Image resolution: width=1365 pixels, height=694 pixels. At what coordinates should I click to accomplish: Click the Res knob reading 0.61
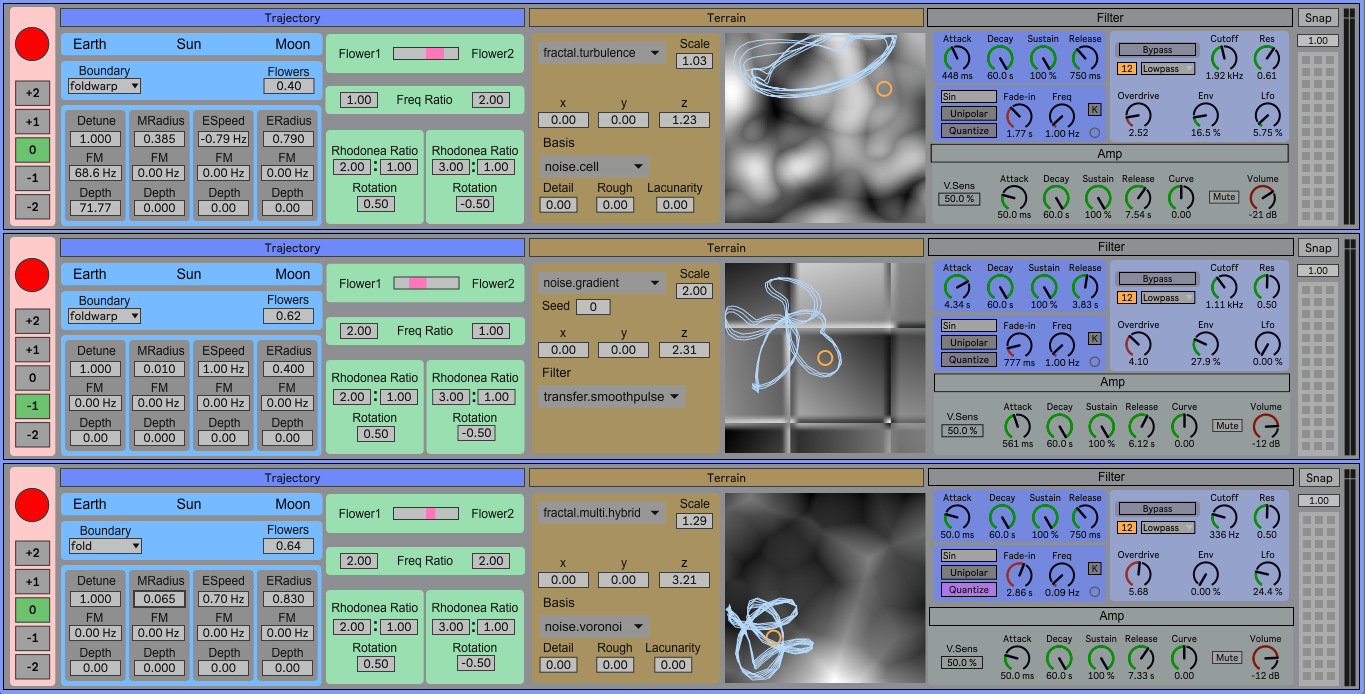click(x=1267, y=58)
